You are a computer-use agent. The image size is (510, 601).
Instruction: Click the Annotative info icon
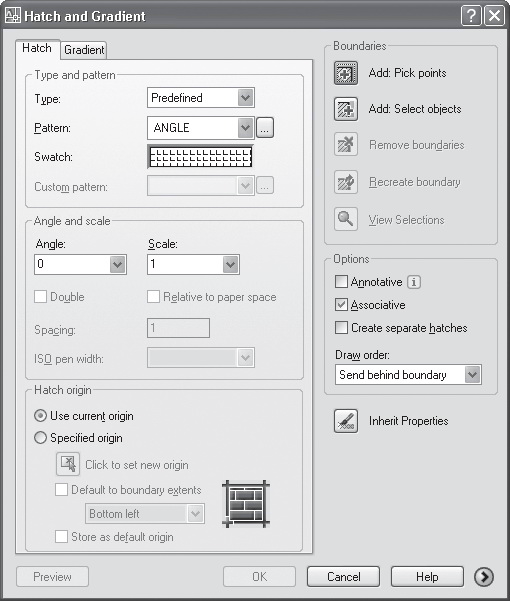[413, 282]
